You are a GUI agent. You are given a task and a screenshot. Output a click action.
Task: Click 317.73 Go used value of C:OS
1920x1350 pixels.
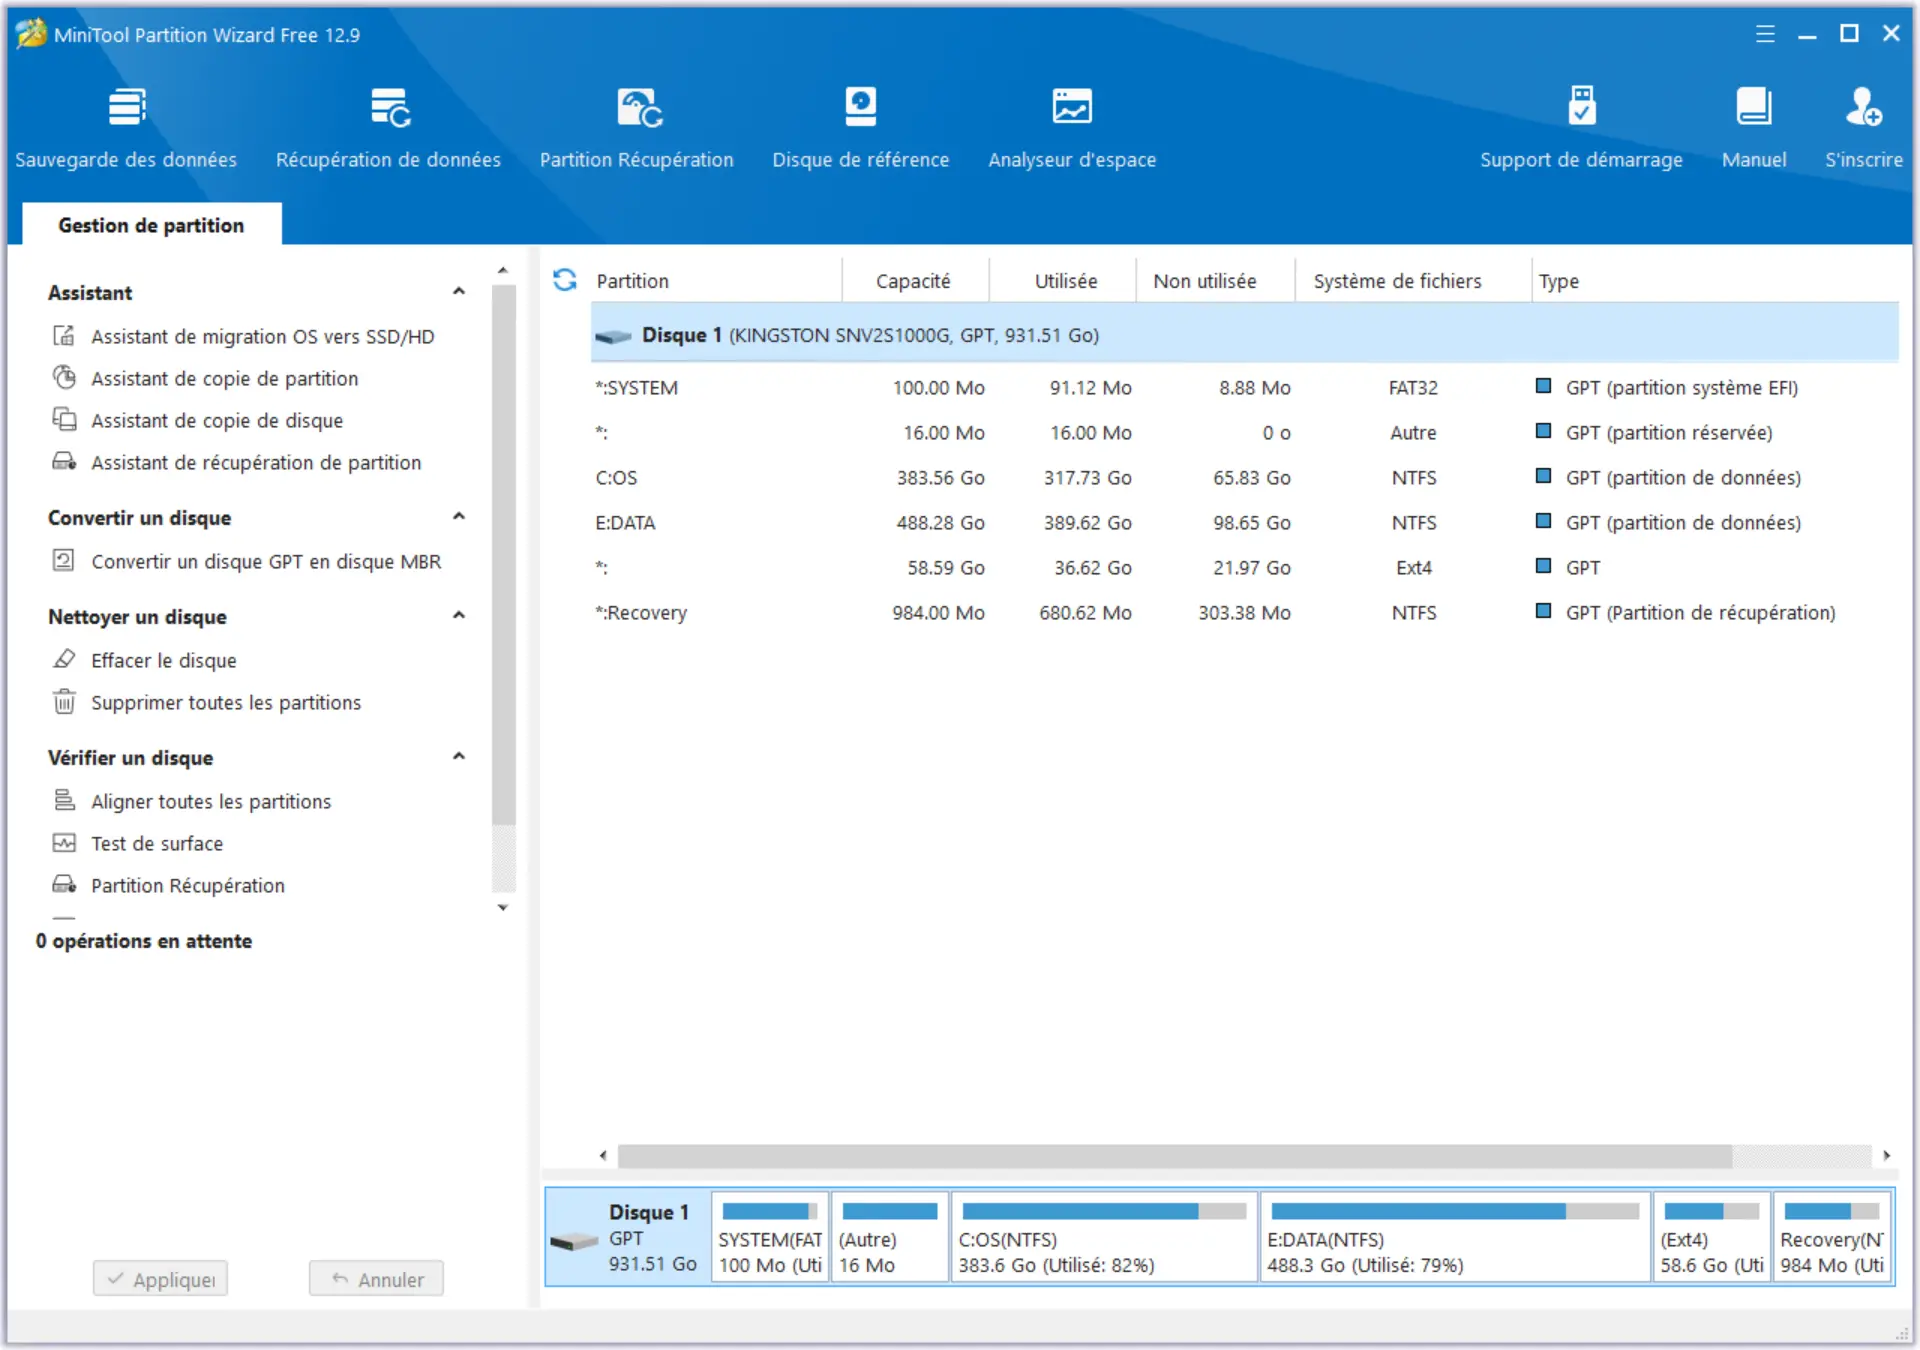point(1088,478)
